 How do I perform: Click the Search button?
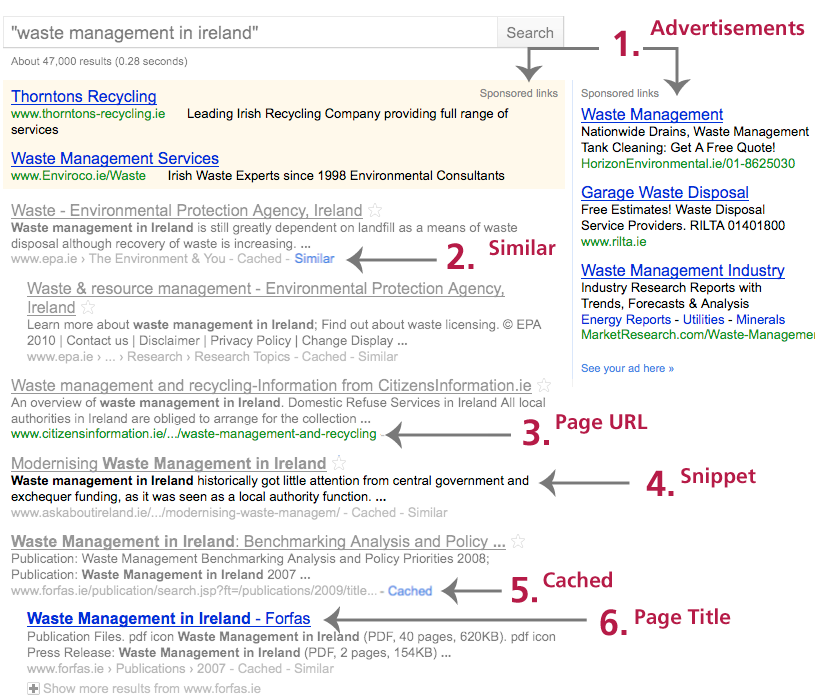(x=530, y=33)
